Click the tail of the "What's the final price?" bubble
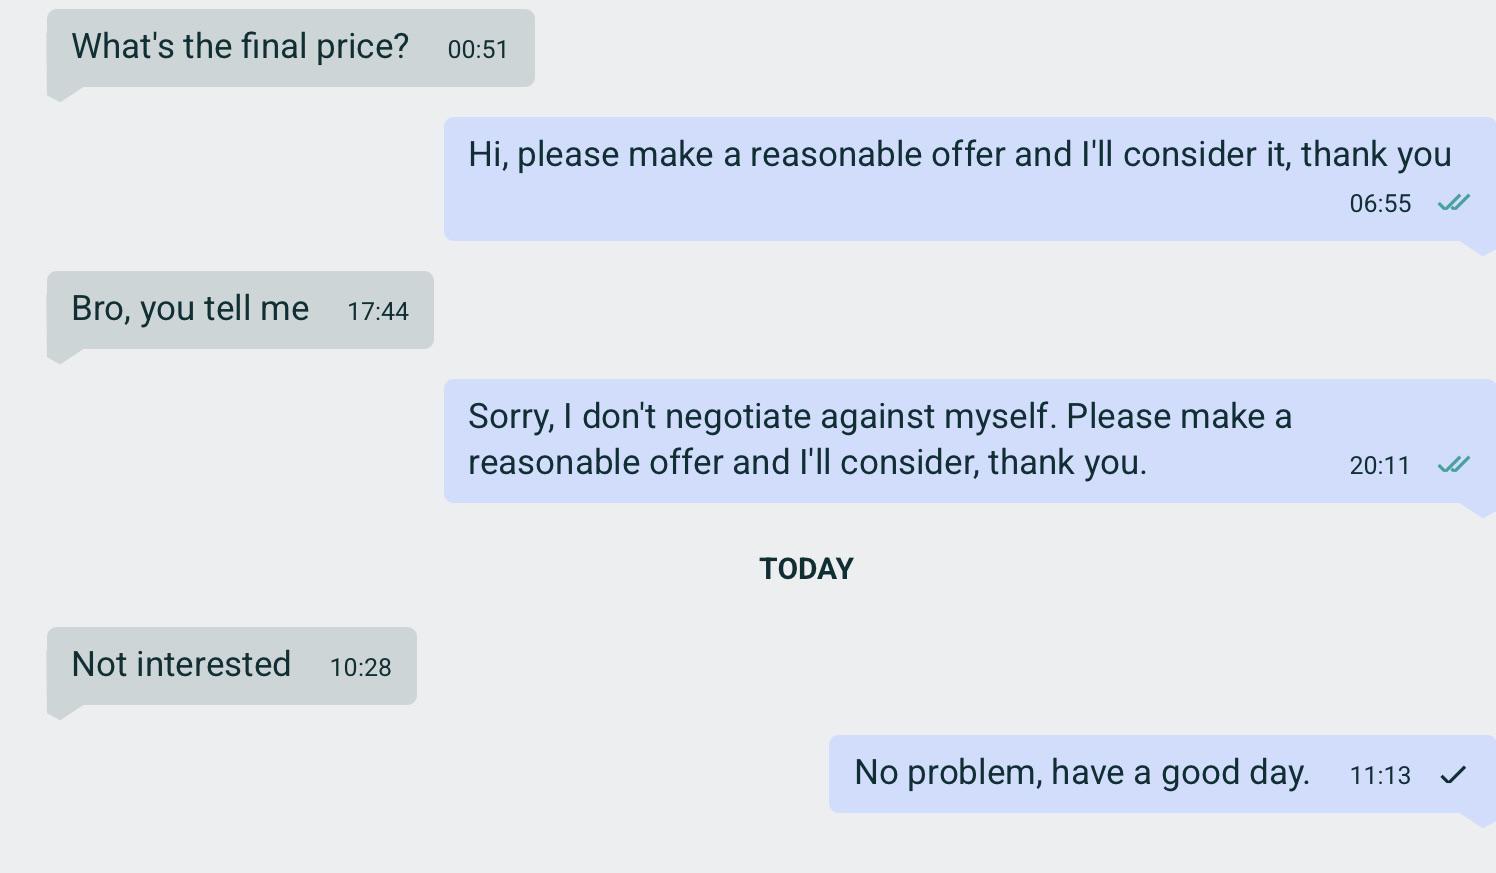 tap(60, 93)
